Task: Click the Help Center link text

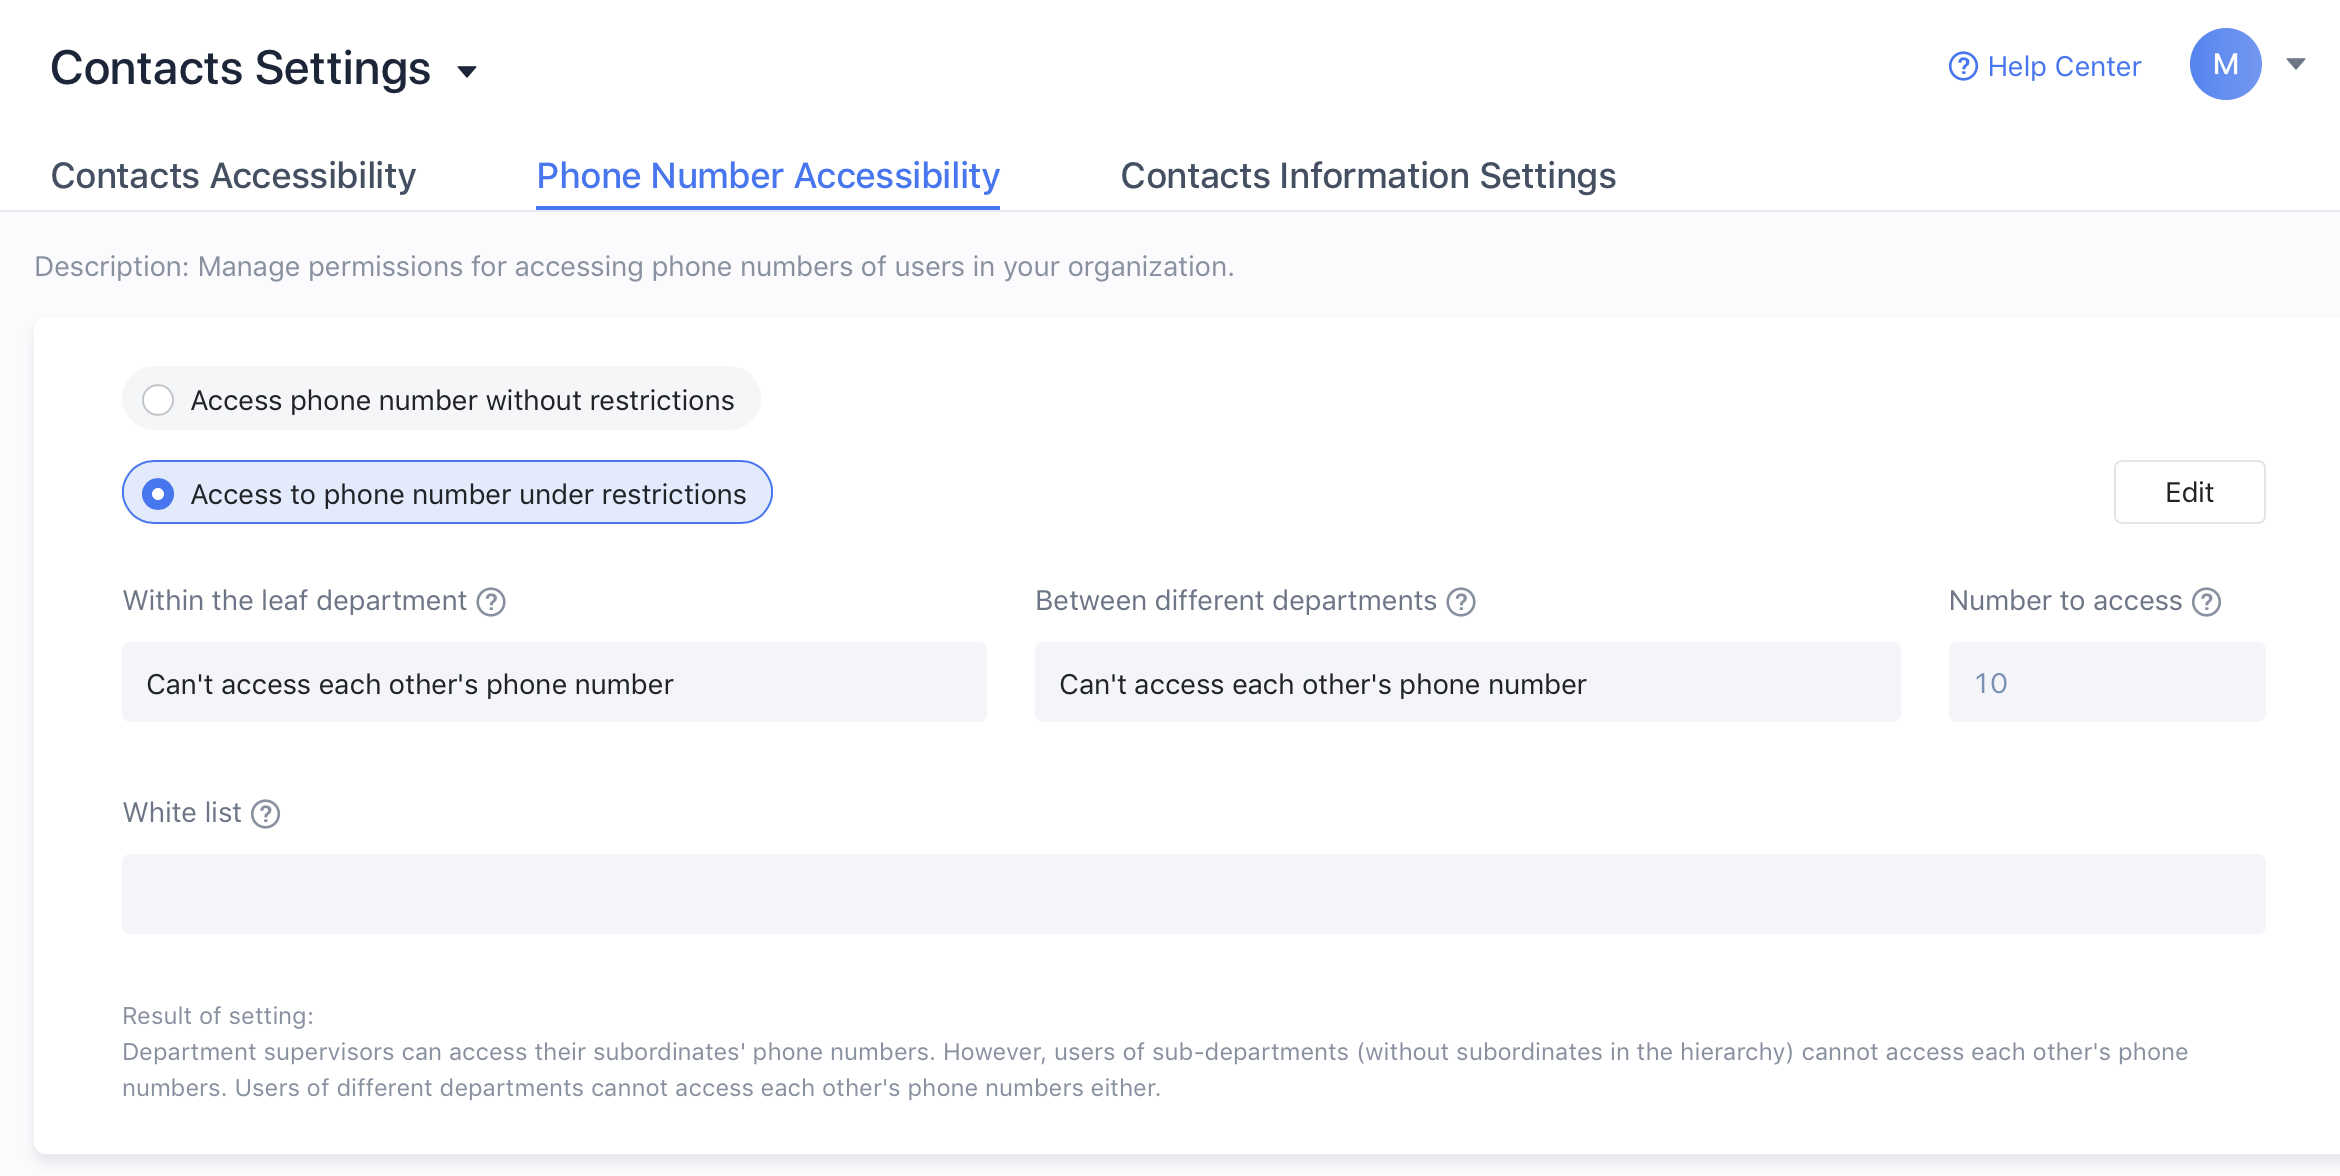Action: [x=2063, y=66]
